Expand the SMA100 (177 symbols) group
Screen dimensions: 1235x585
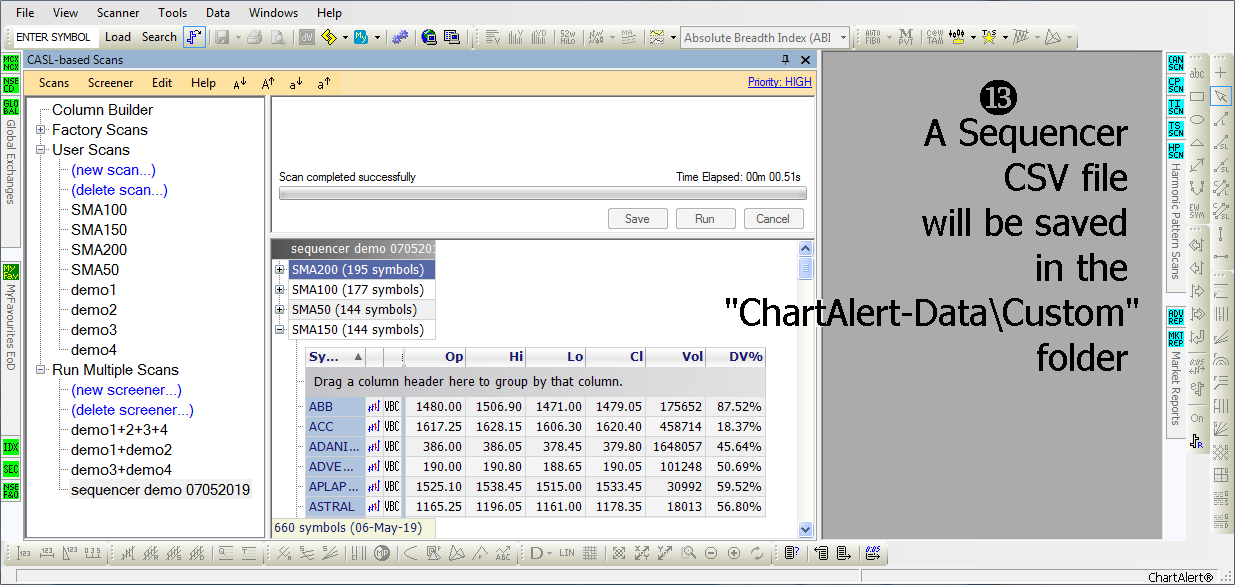point(280,290)
